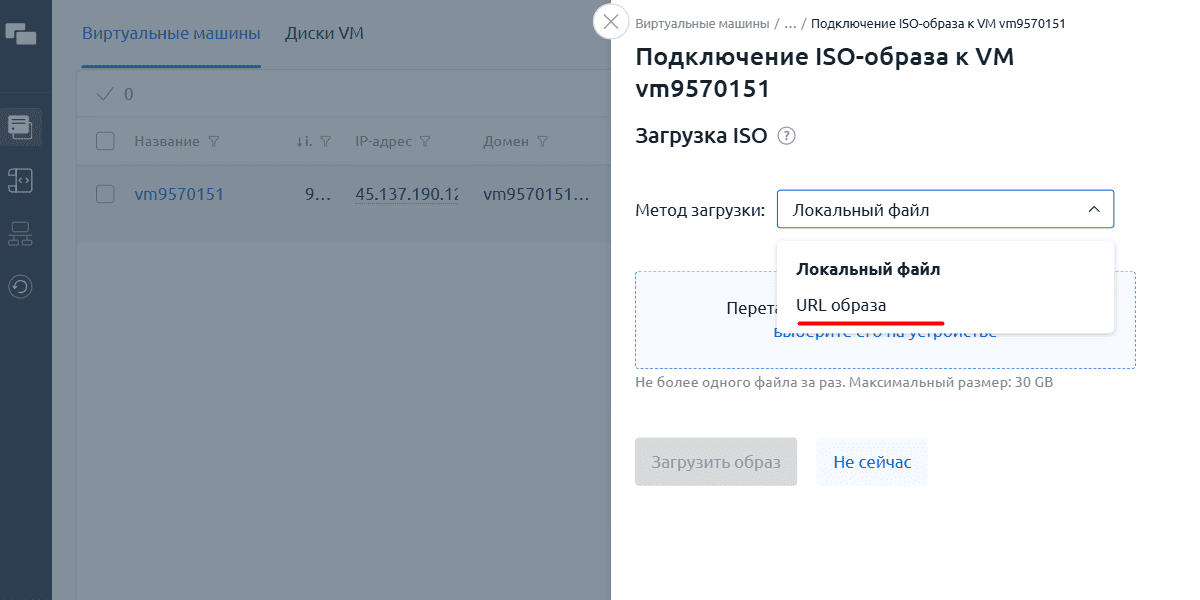Toggle select-all checkbox in table header
This screenshot has height=600, width=1200.
point(105,141)
